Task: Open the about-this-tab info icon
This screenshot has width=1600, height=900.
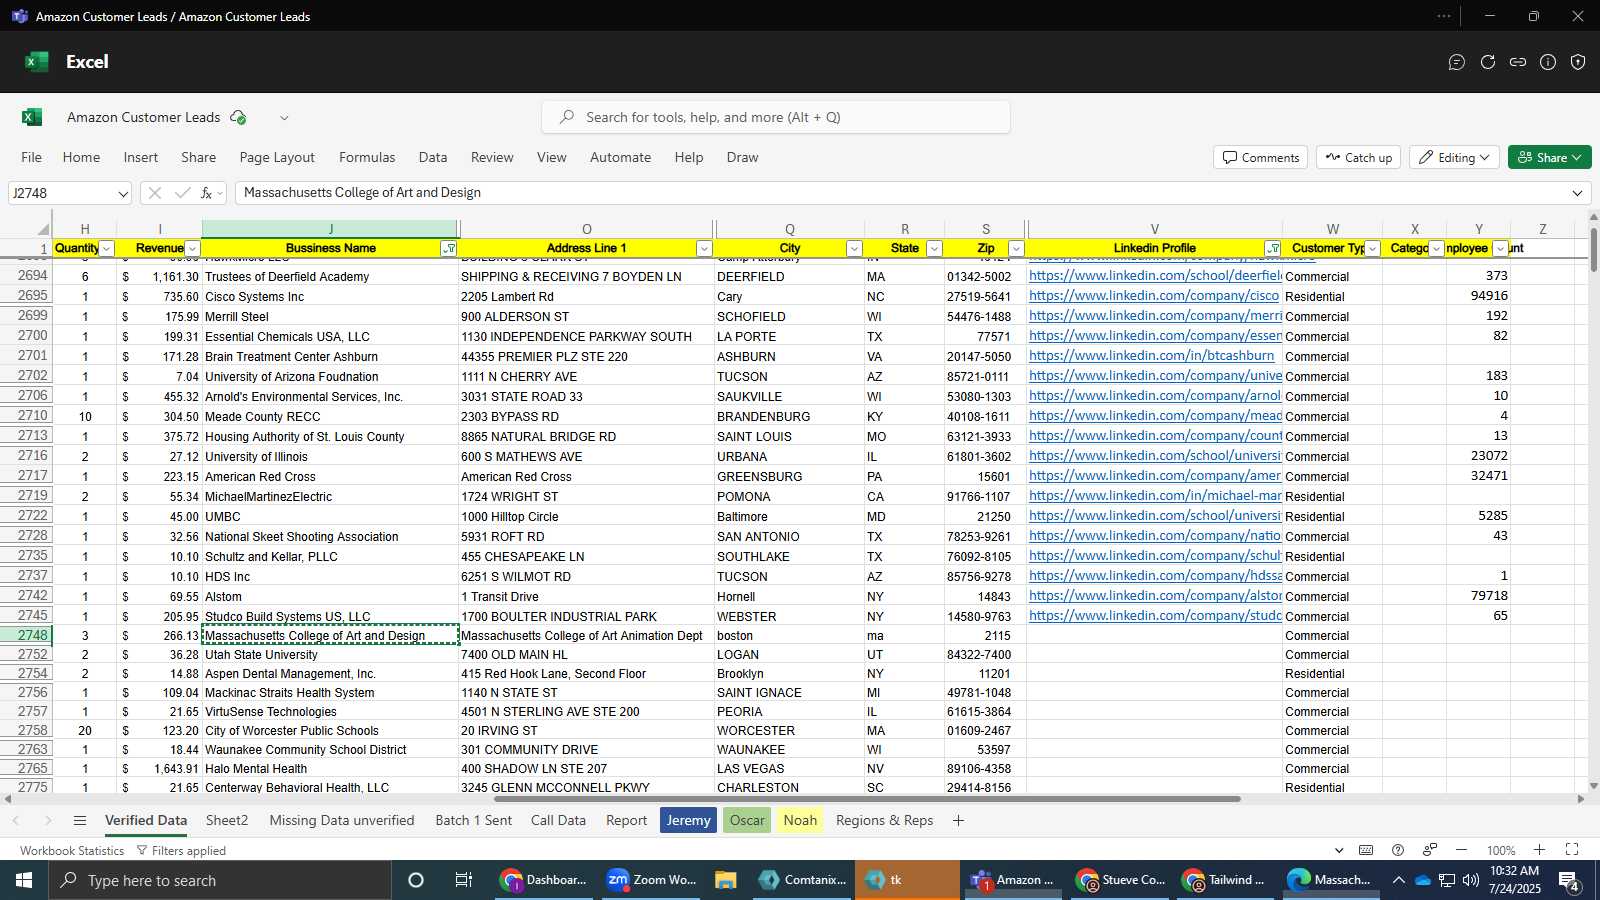Action: coord(1548,62)
